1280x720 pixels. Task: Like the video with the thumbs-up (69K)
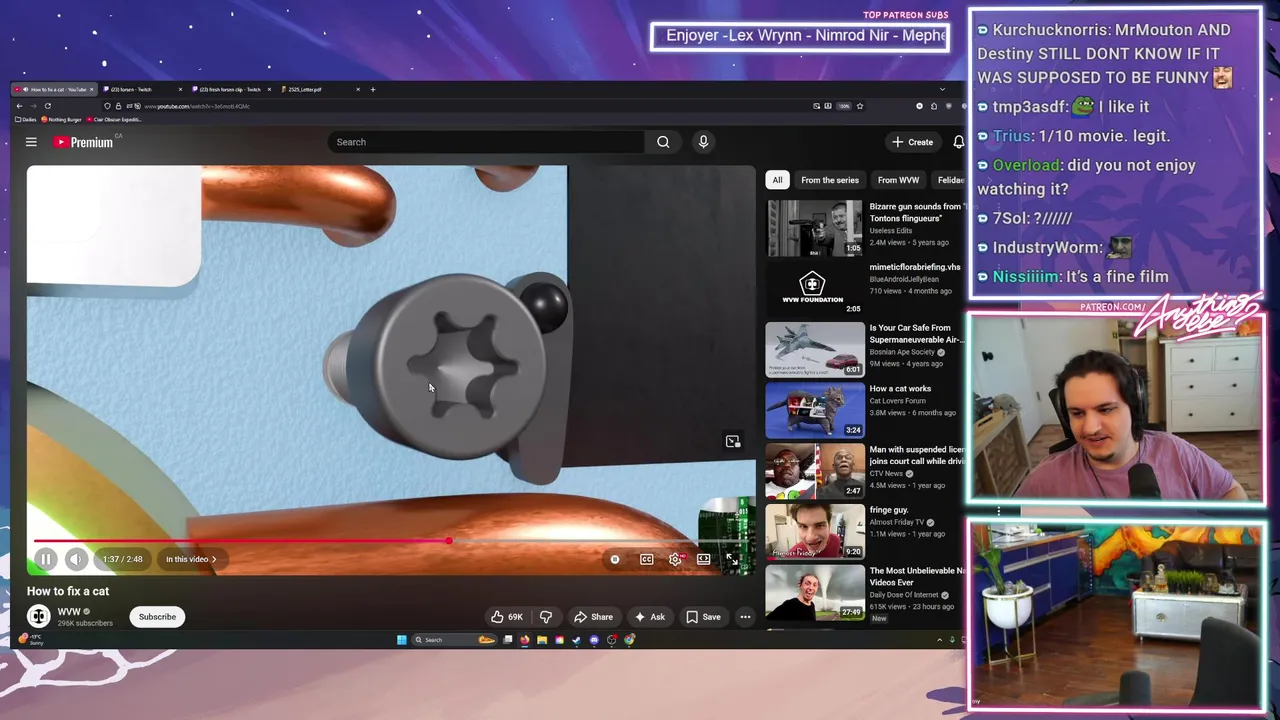(507, 617)
